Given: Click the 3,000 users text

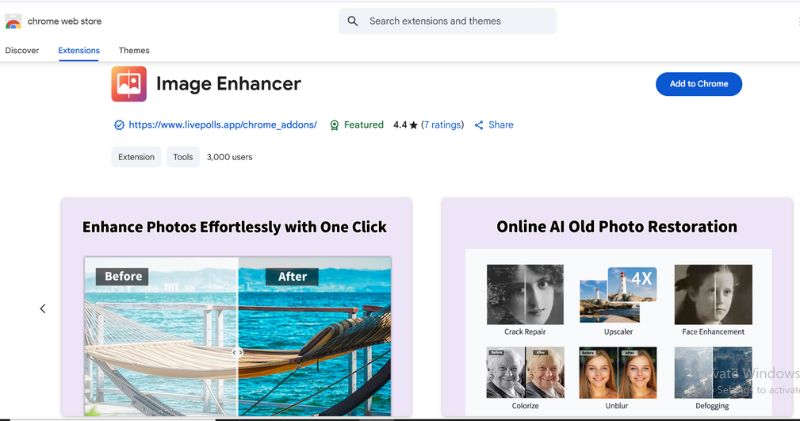Looking at the screenshot, I should pos(229,157).
